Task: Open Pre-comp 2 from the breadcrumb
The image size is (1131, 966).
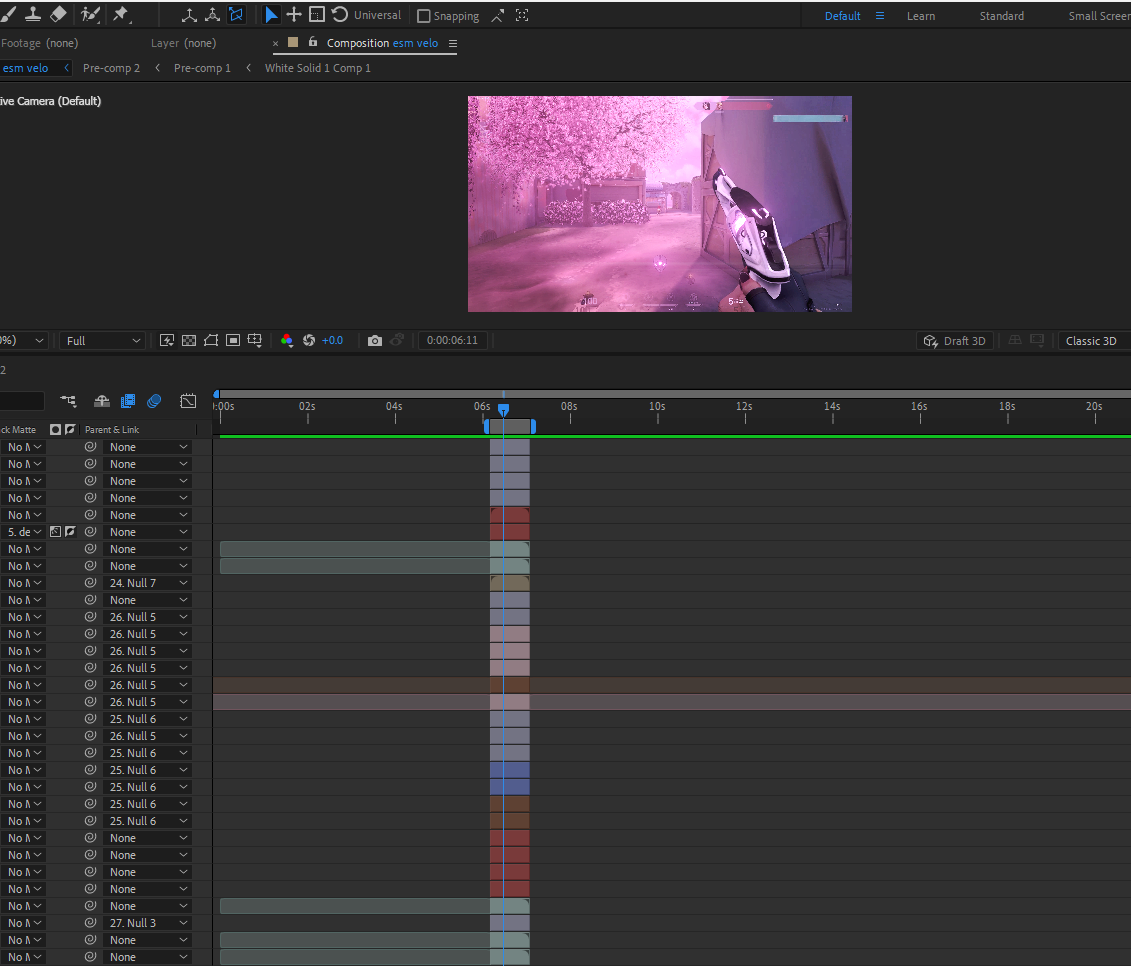Action: (111, 68)
